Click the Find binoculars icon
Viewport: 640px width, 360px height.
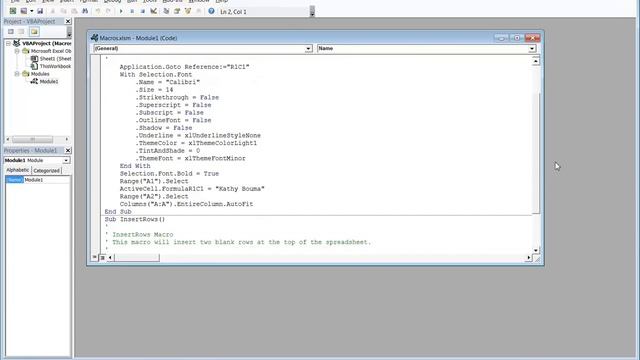pos(85,11)
